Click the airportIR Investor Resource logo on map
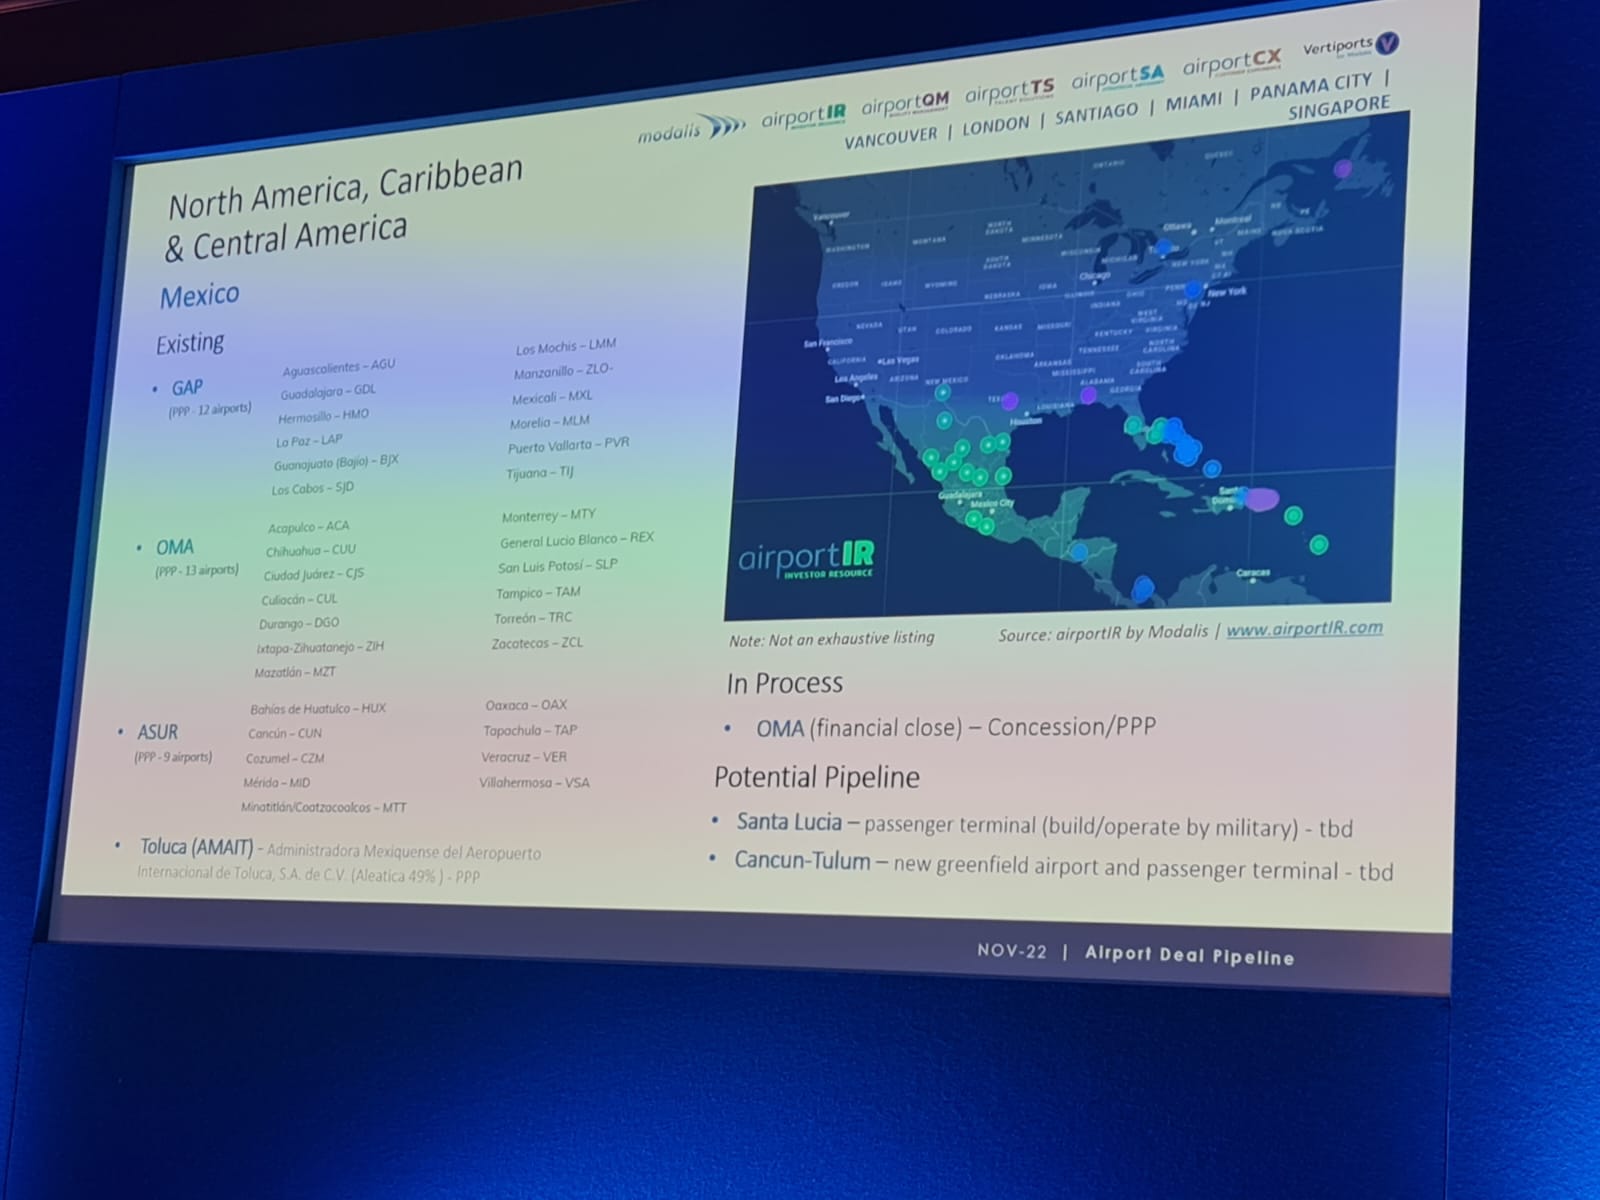1600x1200 pixels. tap(806, 559)
